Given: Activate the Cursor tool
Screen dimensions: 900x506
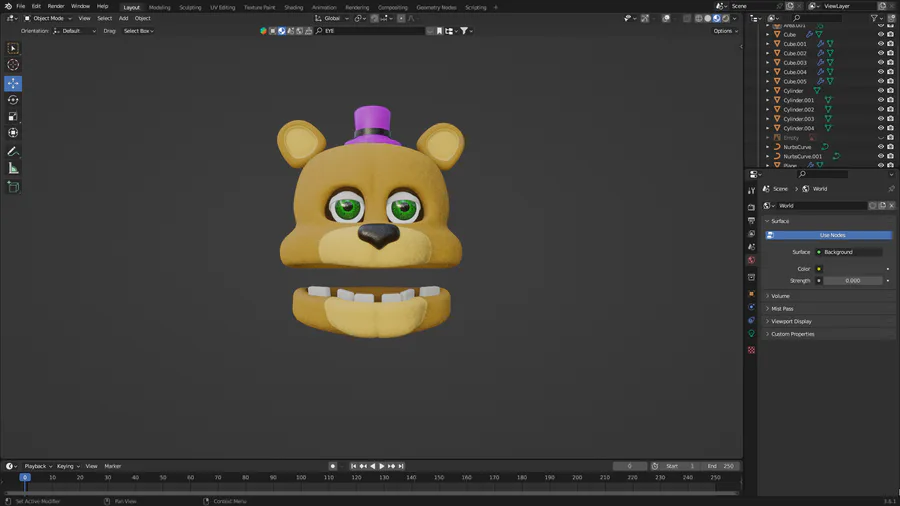Looking at the screenshot, I should pyautogui.click(x=13, y=65).
